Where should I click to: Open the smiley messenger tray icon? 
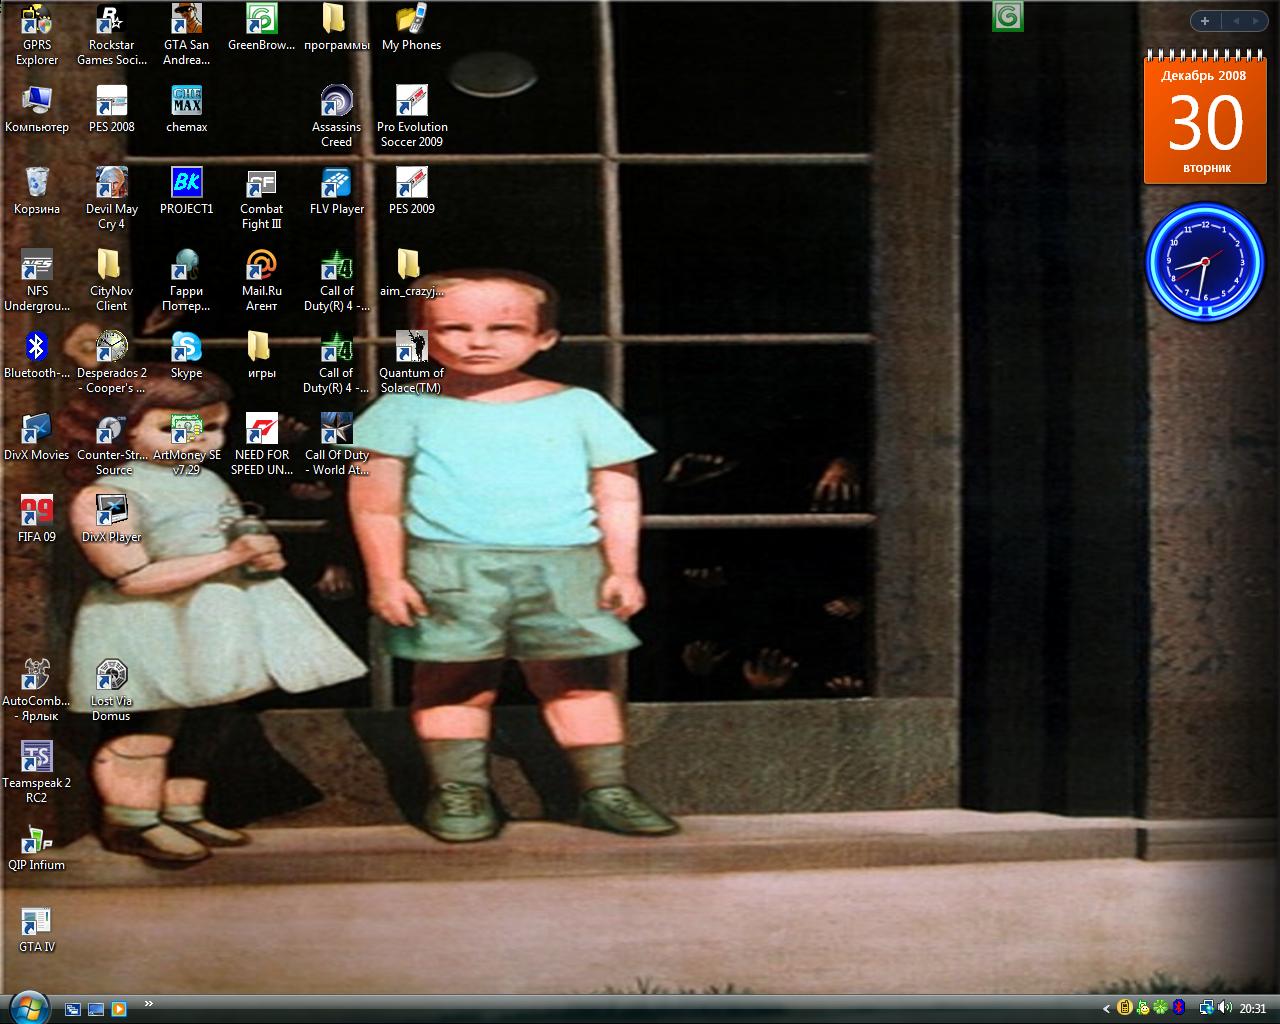tap(1142, 1008)
